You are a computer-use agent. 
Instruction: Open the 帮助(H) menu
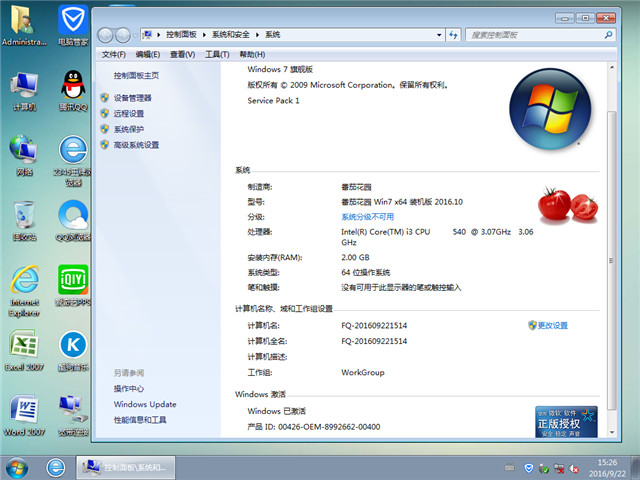point(252,54)
